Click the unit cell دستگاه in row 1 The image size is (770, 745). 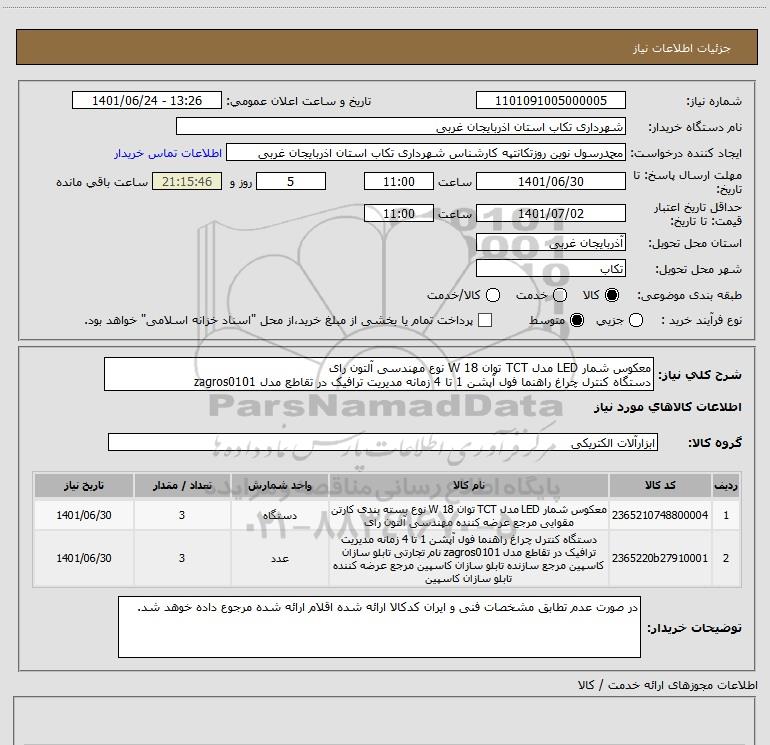[x=279, y=515]
